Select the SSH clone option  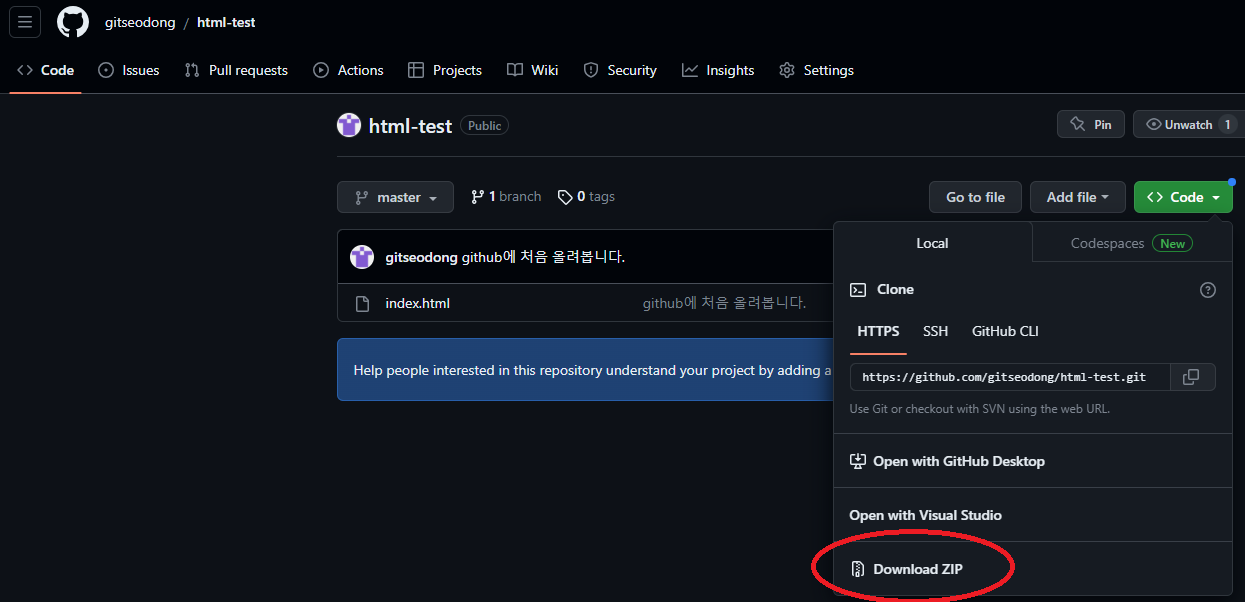pos(936,331)
